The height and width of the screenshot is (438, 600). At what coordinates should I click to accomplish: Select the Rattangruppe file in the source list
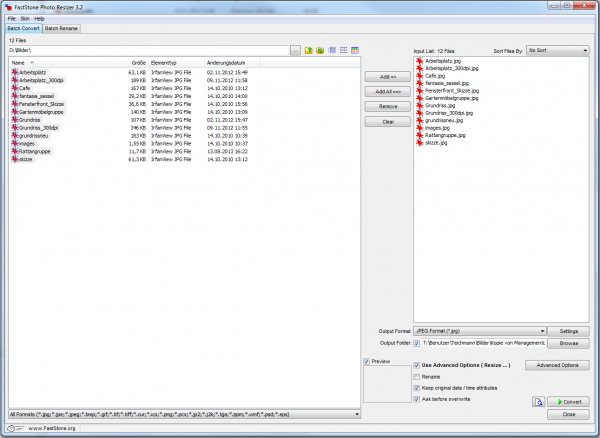pyautogui.click(x=37, y=150)
